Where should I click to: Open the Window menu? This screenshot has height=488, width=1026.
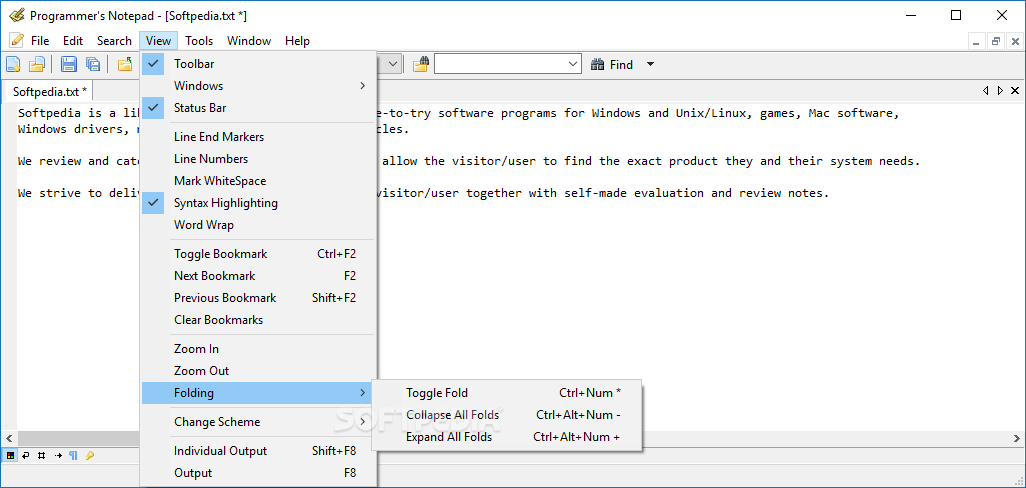tap(249, 41)
